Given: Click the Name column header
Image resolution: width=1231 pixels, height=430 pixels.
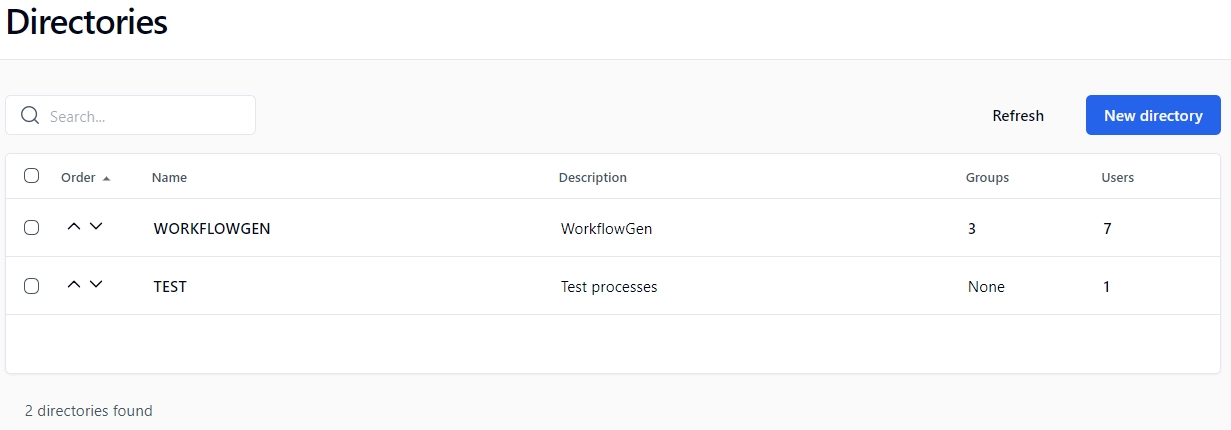Looking at the screenshot, I should click(169, 178).
